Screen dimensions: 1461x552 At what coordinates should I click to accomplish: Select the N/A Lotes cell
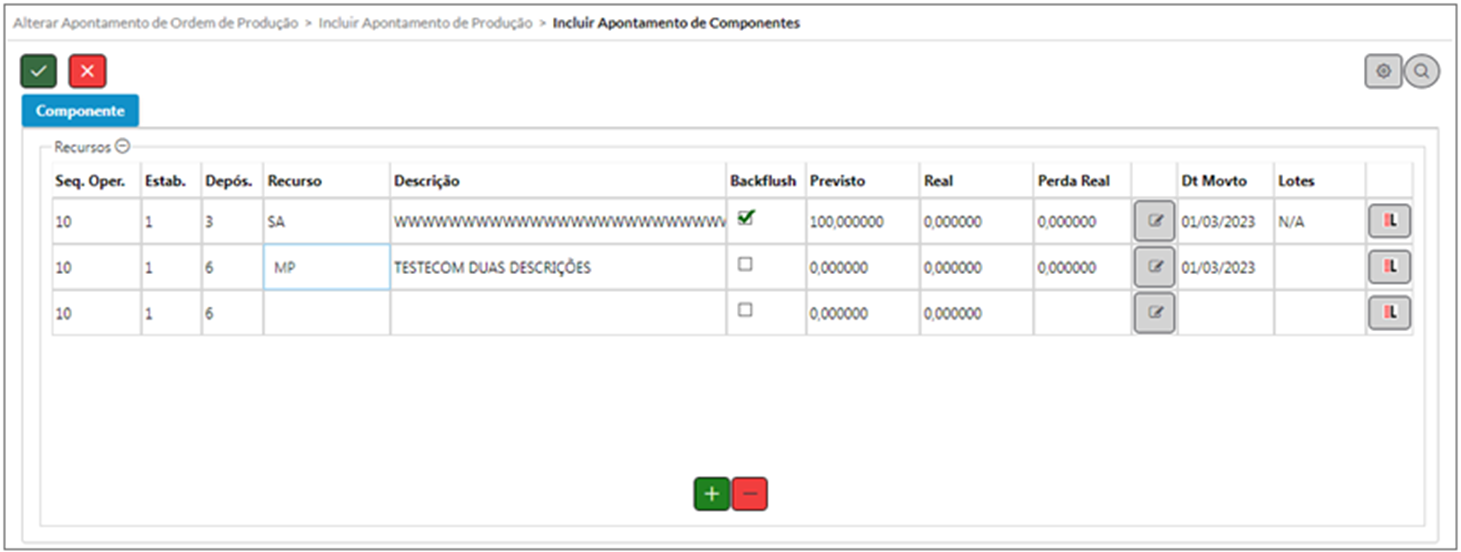tap(1319, 221)
